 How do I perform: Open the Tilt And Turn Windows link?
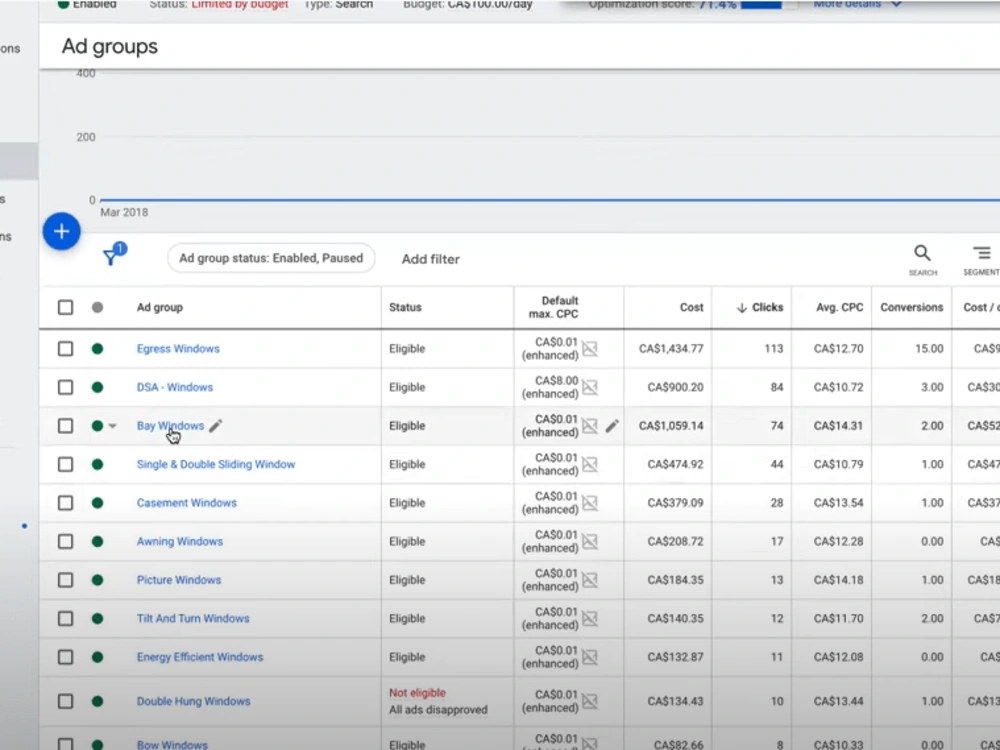tap(193, 619)
